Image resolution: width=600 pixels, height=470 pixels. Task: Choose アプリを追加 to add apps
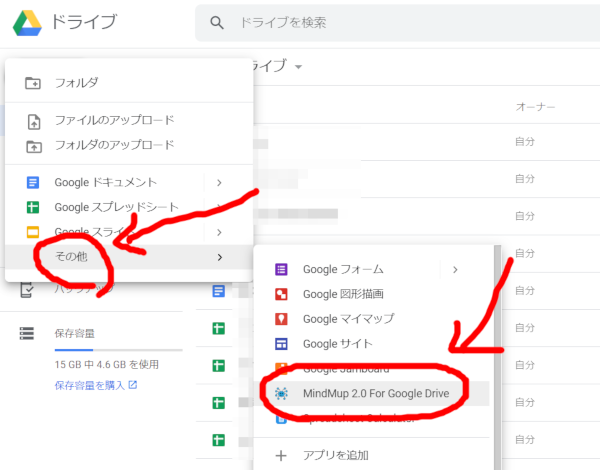[x=336, y=455]
